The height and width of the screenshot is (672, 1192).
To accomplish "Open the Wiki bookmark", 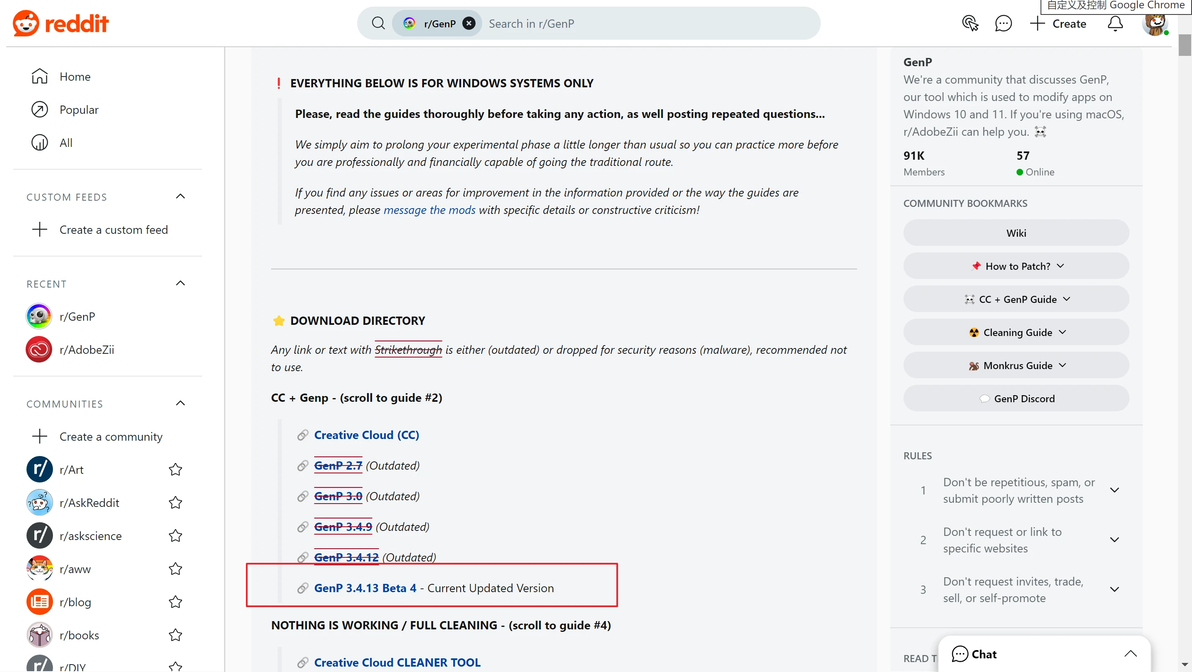I will pos(1016,233).
